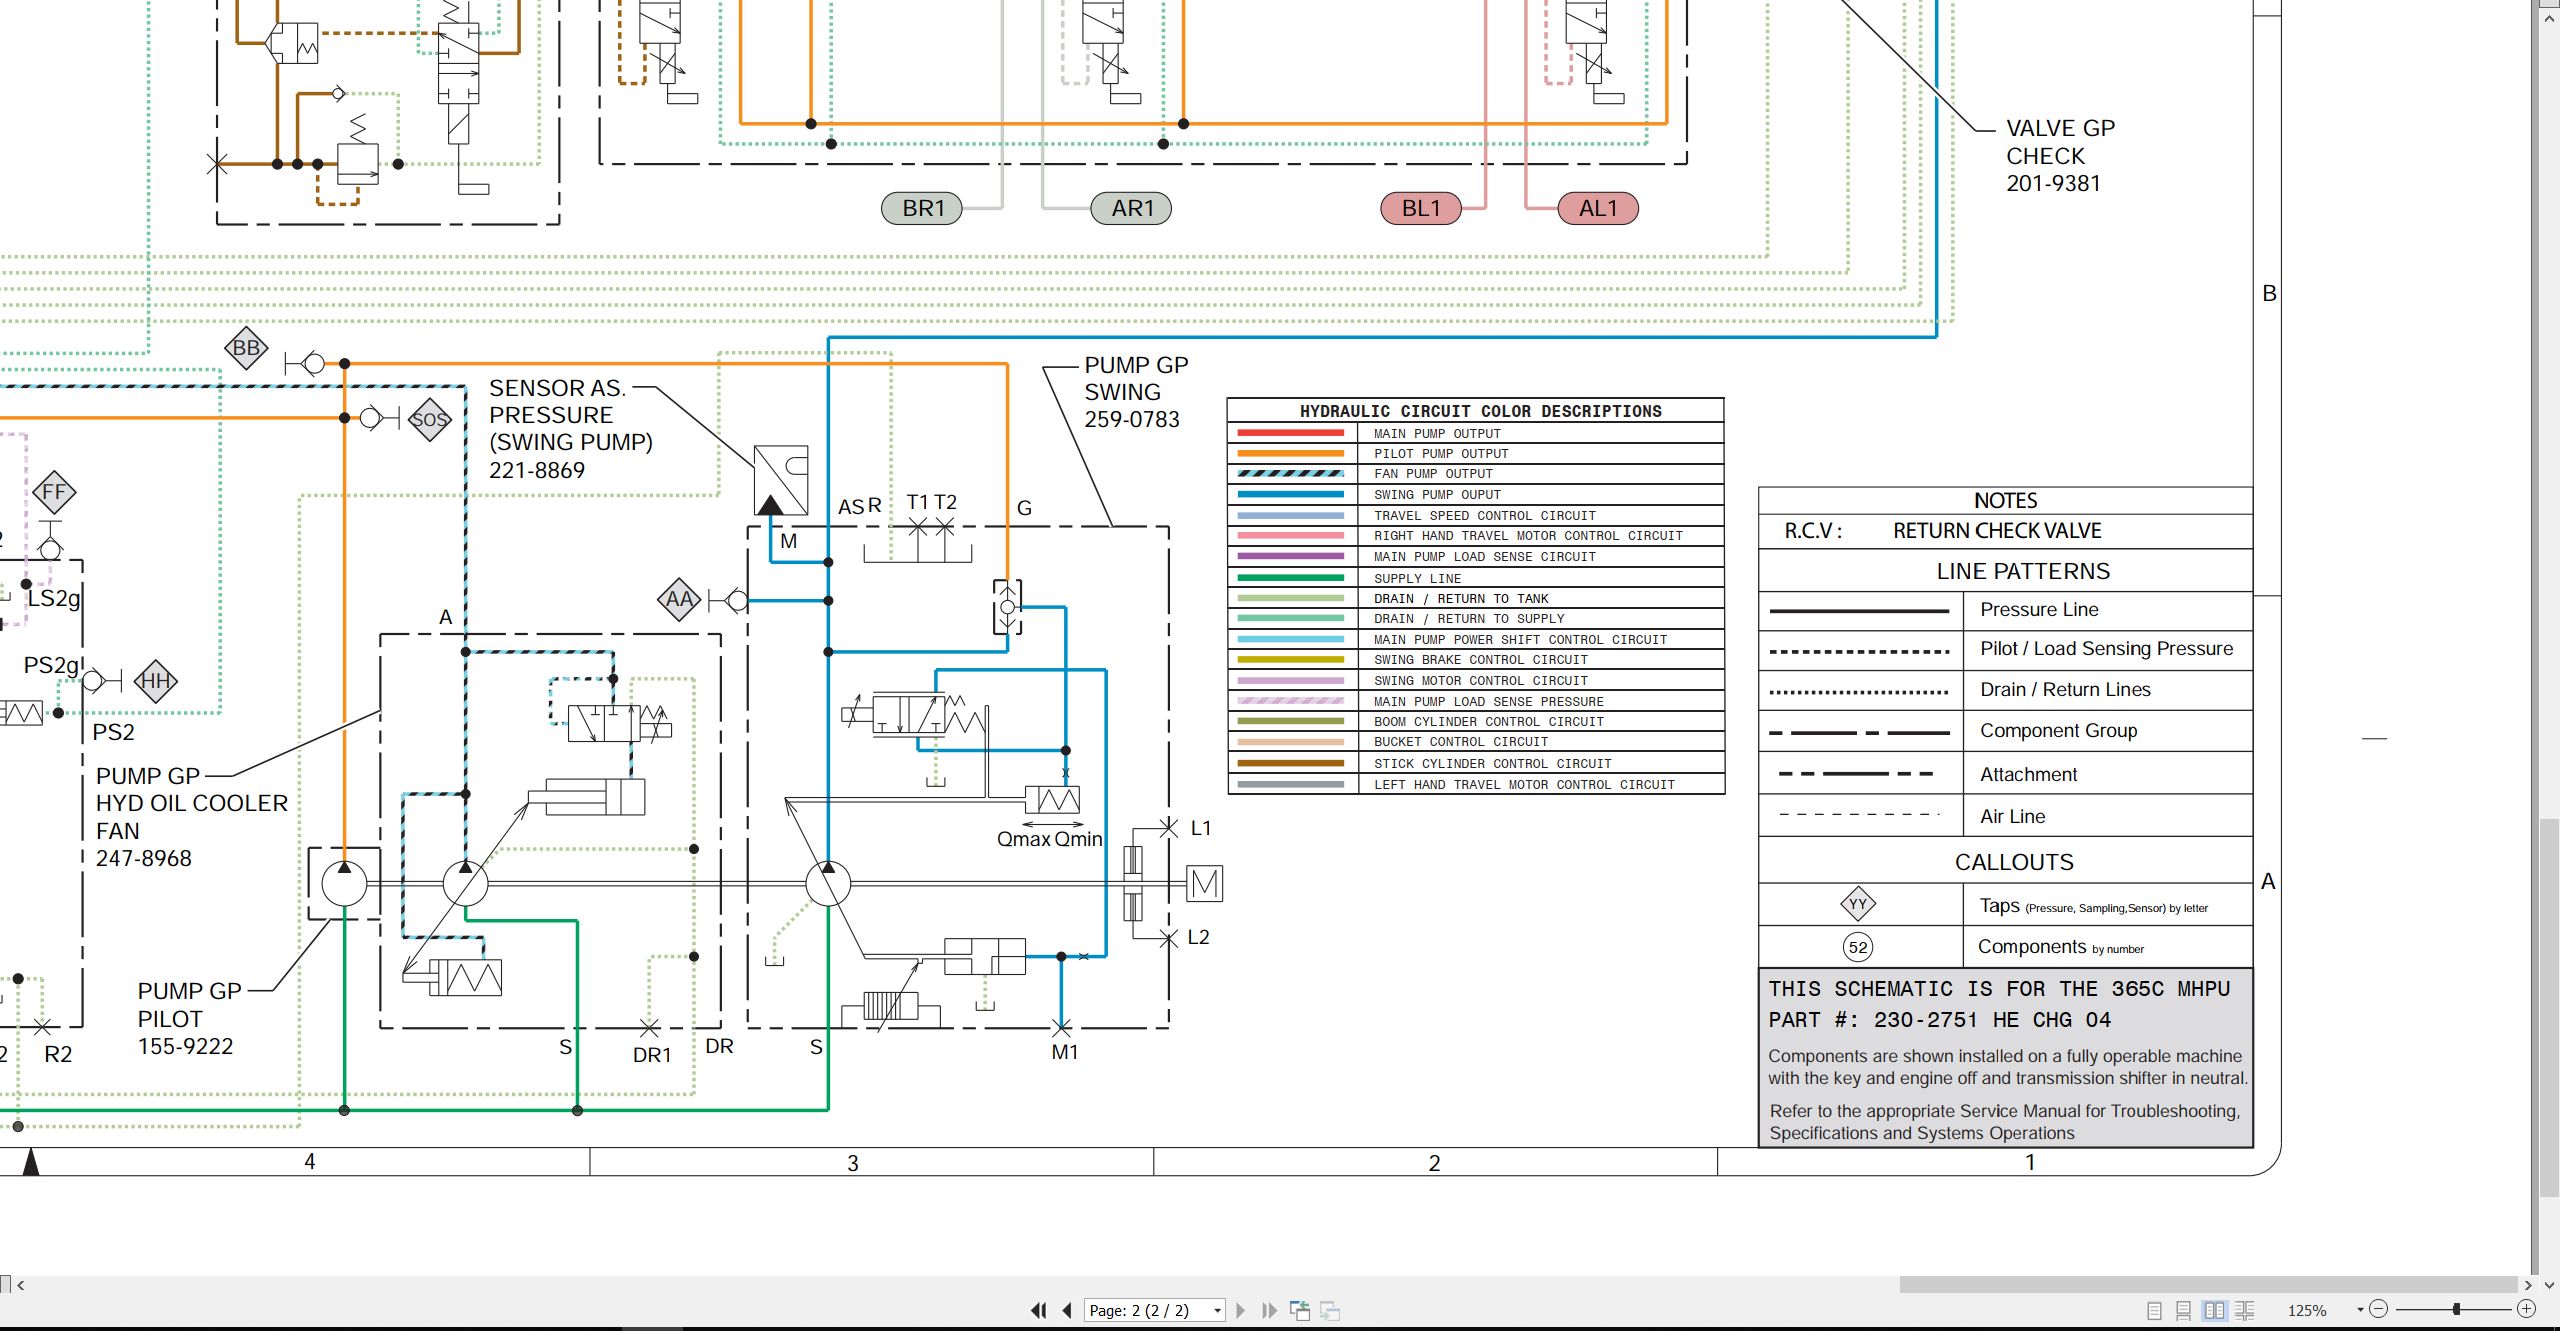
Task: Click the 'VALVE GP CHECK 201-9381' label
Action: click(2060, 156)
